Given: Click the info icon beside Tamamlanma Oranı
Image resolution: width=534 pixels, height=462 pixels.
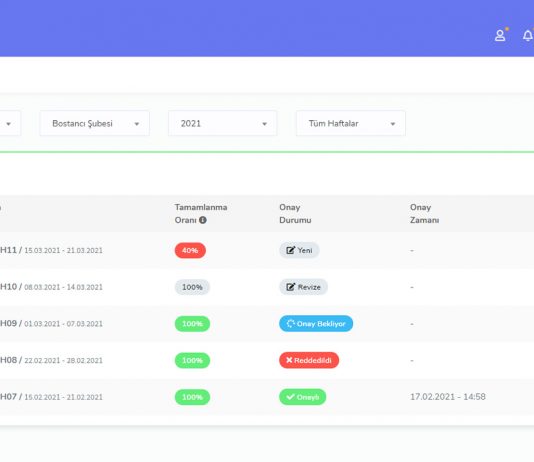Looking at the screenshot, I should (x=203, y=220).
